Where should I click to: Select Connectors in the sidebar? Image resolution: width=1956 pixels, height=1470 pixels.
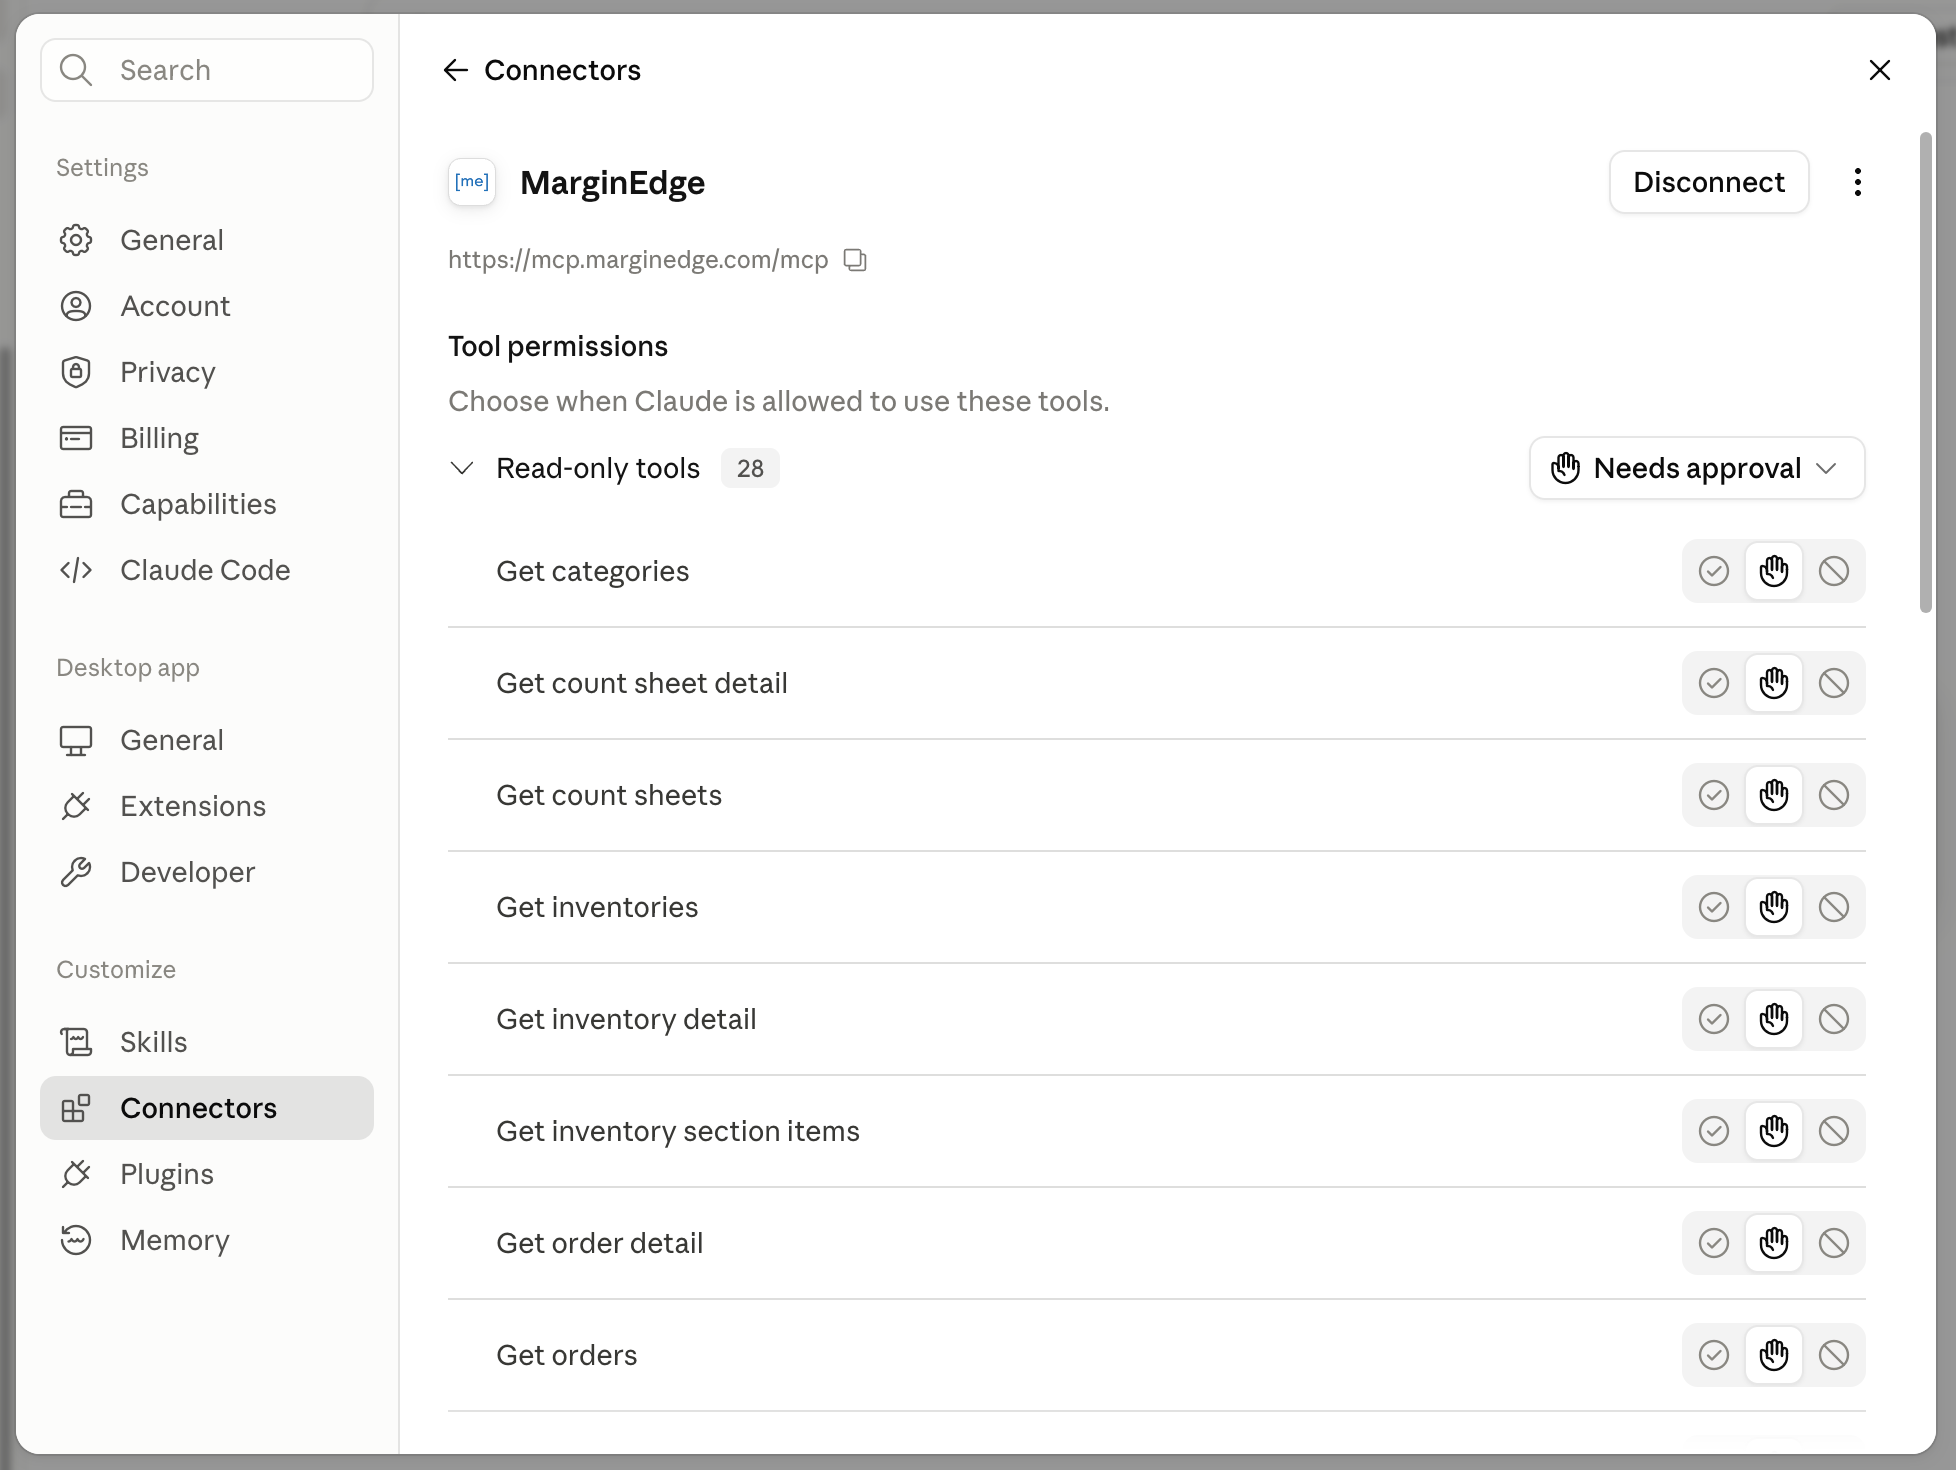click(x=207, y=1108)
